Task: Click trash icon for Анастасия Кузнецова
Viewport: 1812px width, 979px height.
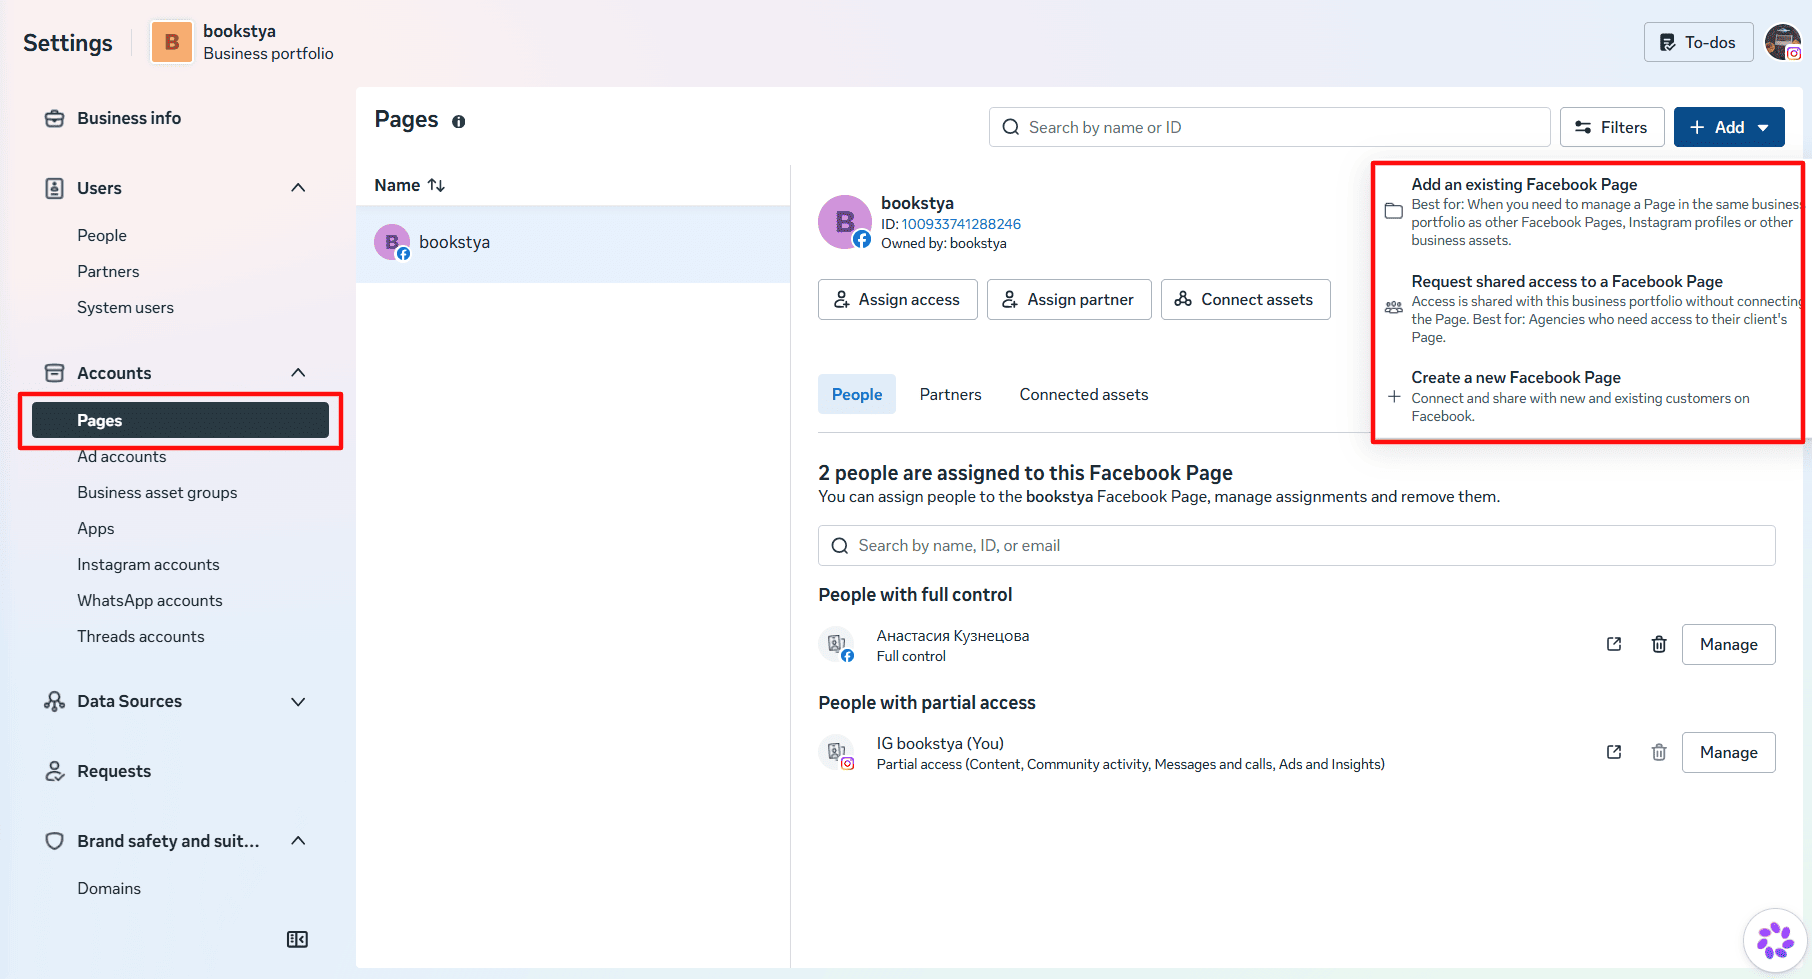Action: [1658, 644]
